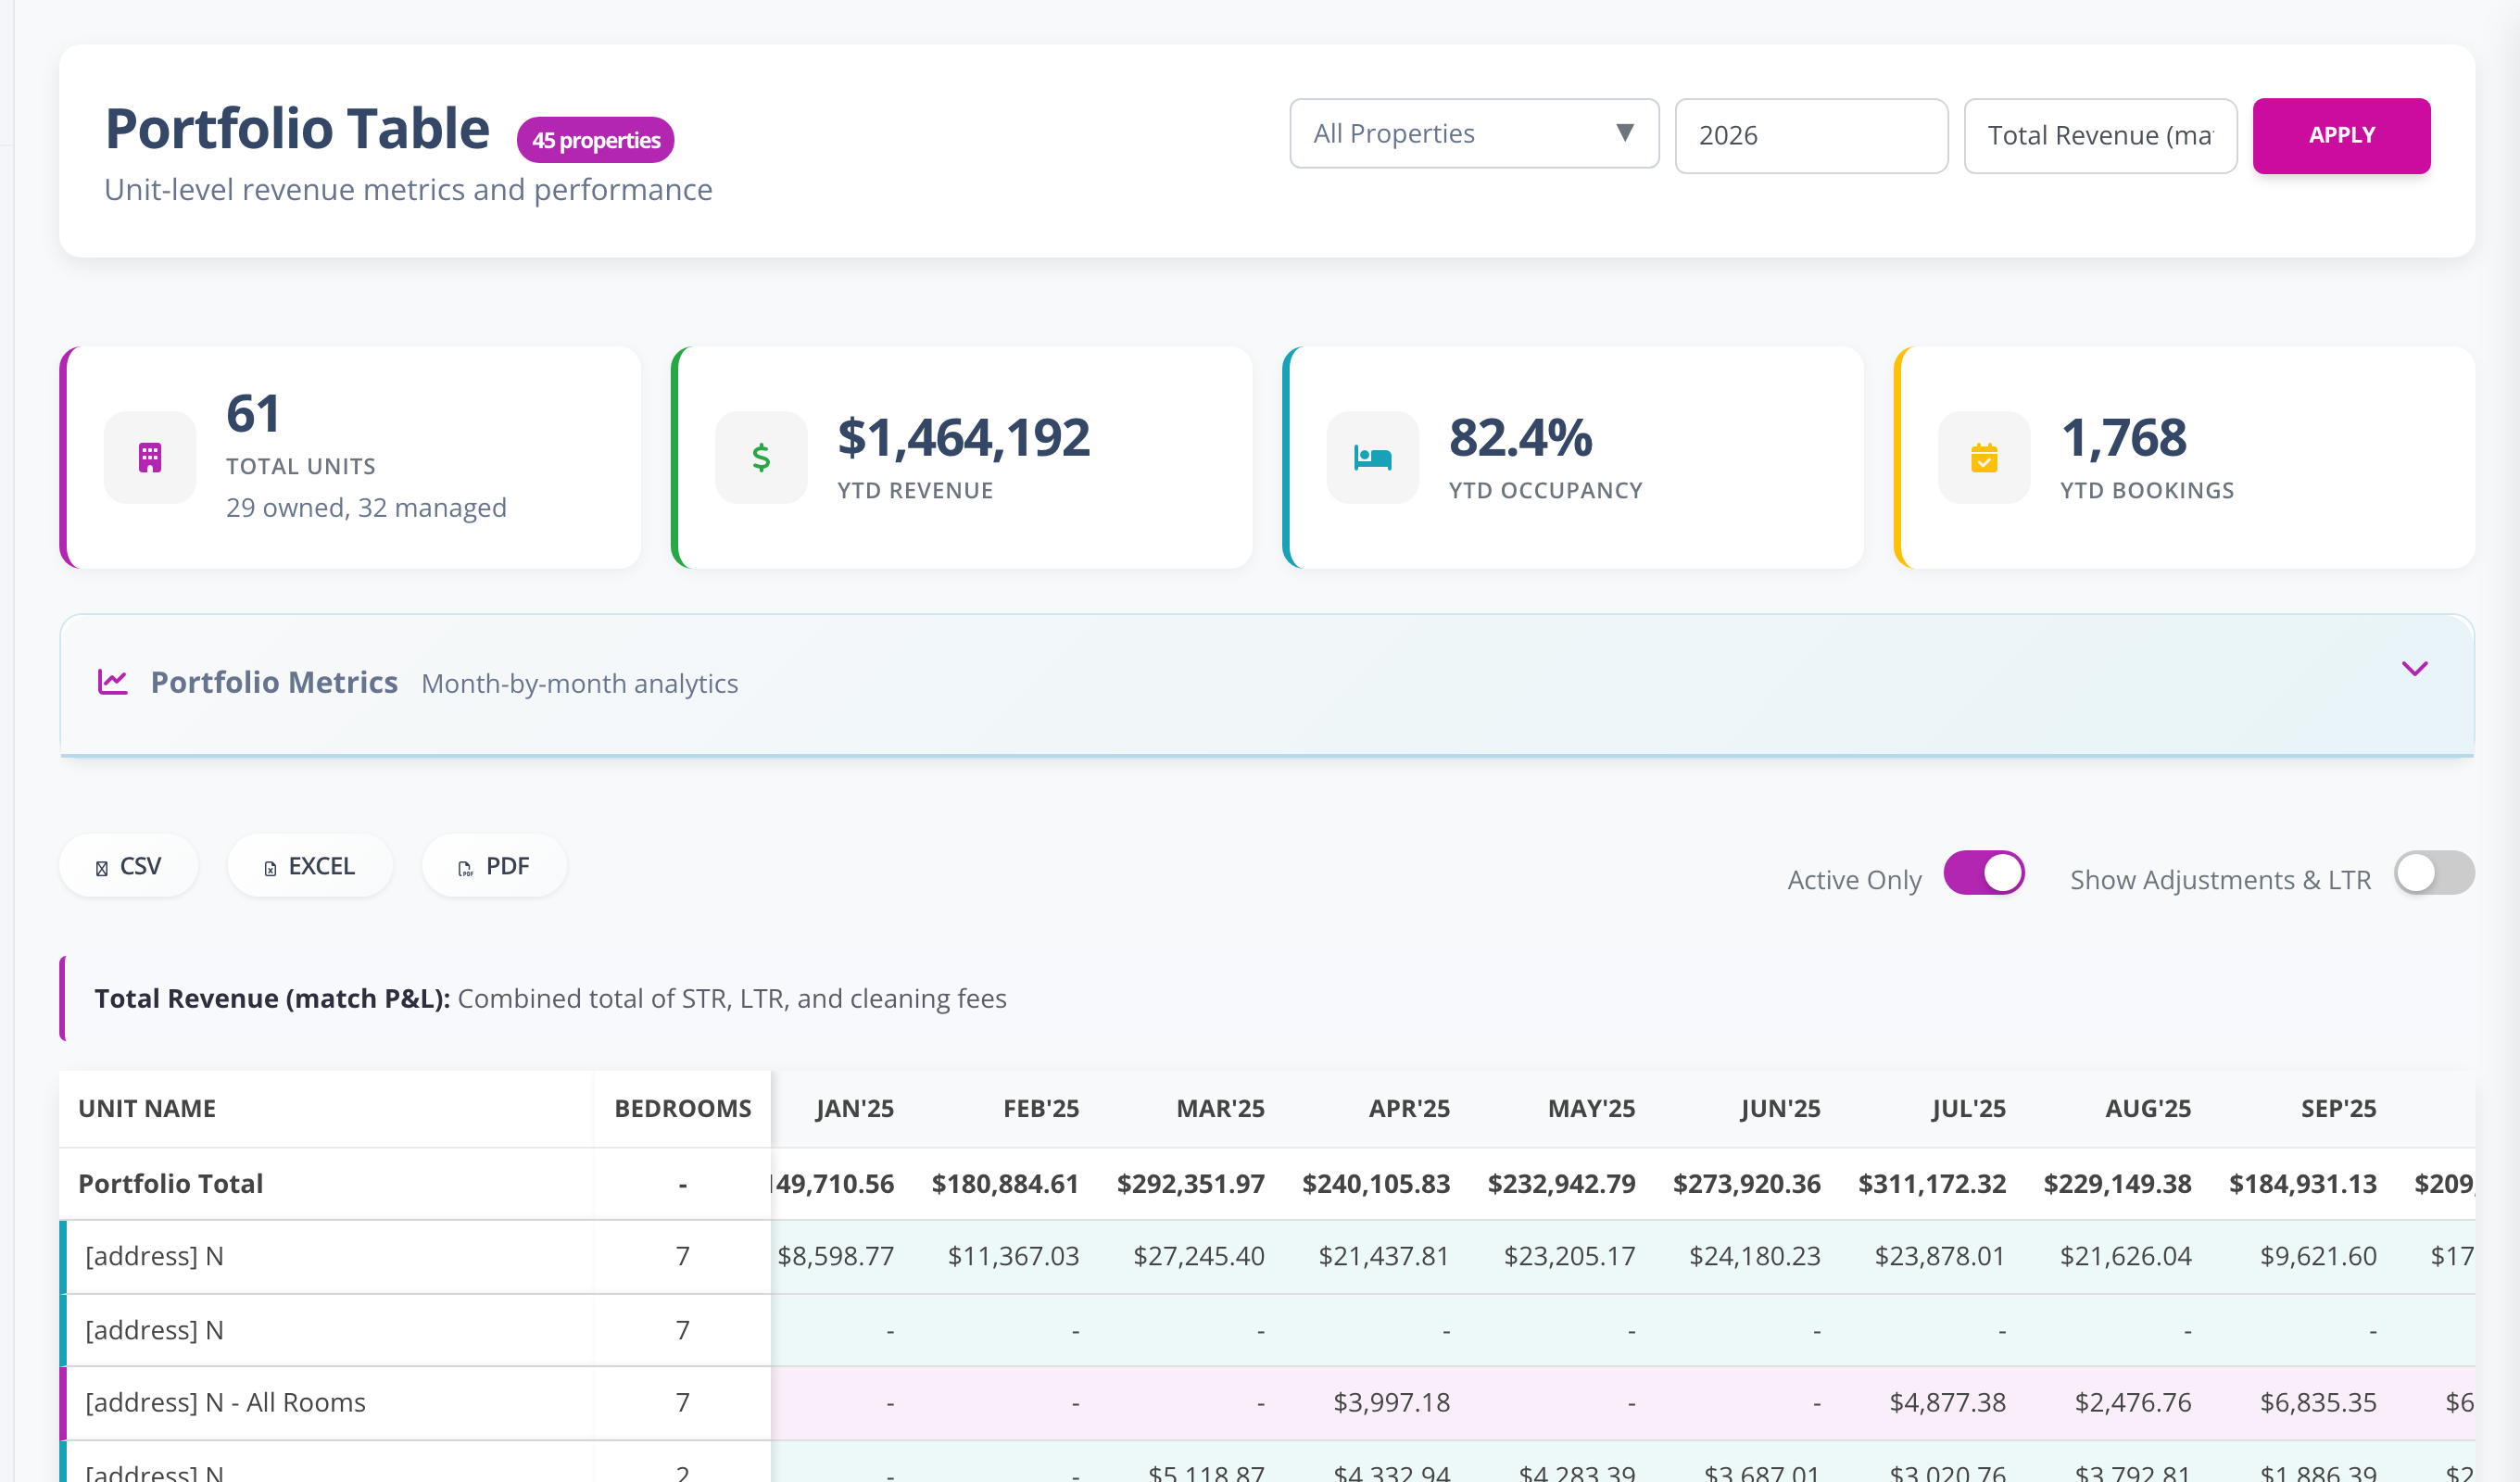Click the Apply button

tap(2341, 136)
